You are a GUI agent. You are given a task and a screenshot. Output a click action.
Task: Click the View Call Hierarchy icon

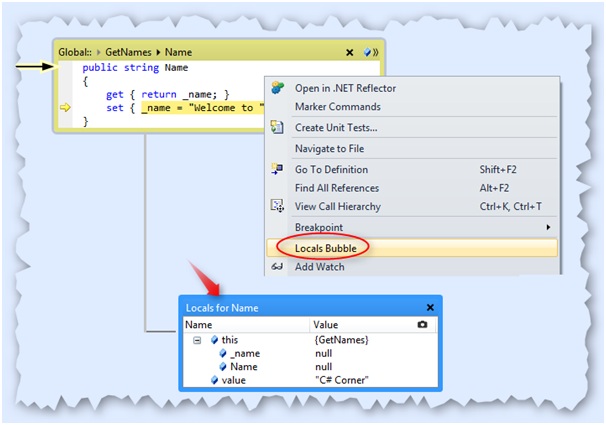pos(277,206)
